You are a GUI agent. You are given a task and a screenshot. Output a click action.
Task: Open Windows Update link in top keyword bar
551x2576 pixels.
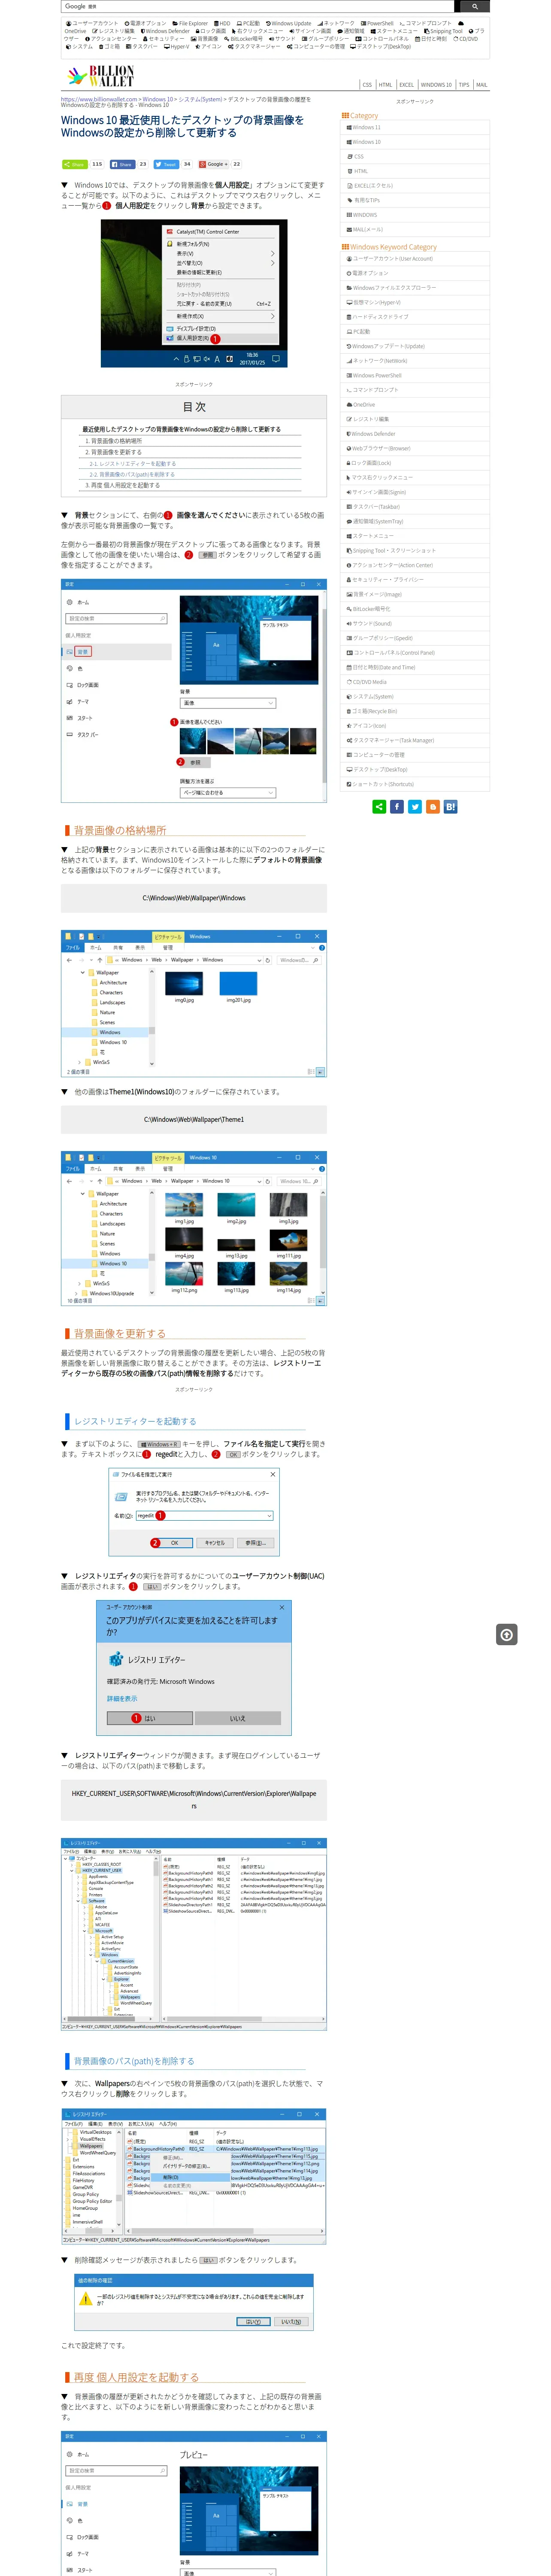[x=291, y=23]
